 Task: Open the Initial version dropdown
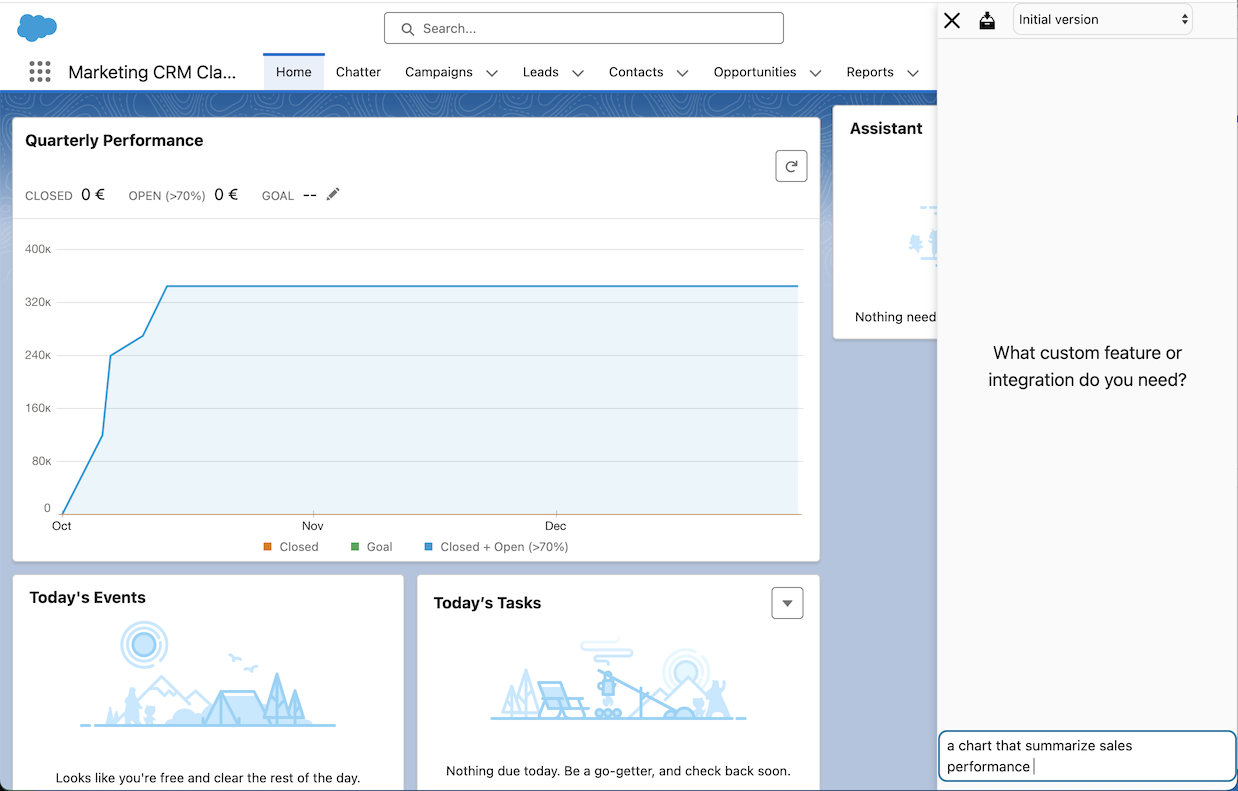click(1102, 20)
